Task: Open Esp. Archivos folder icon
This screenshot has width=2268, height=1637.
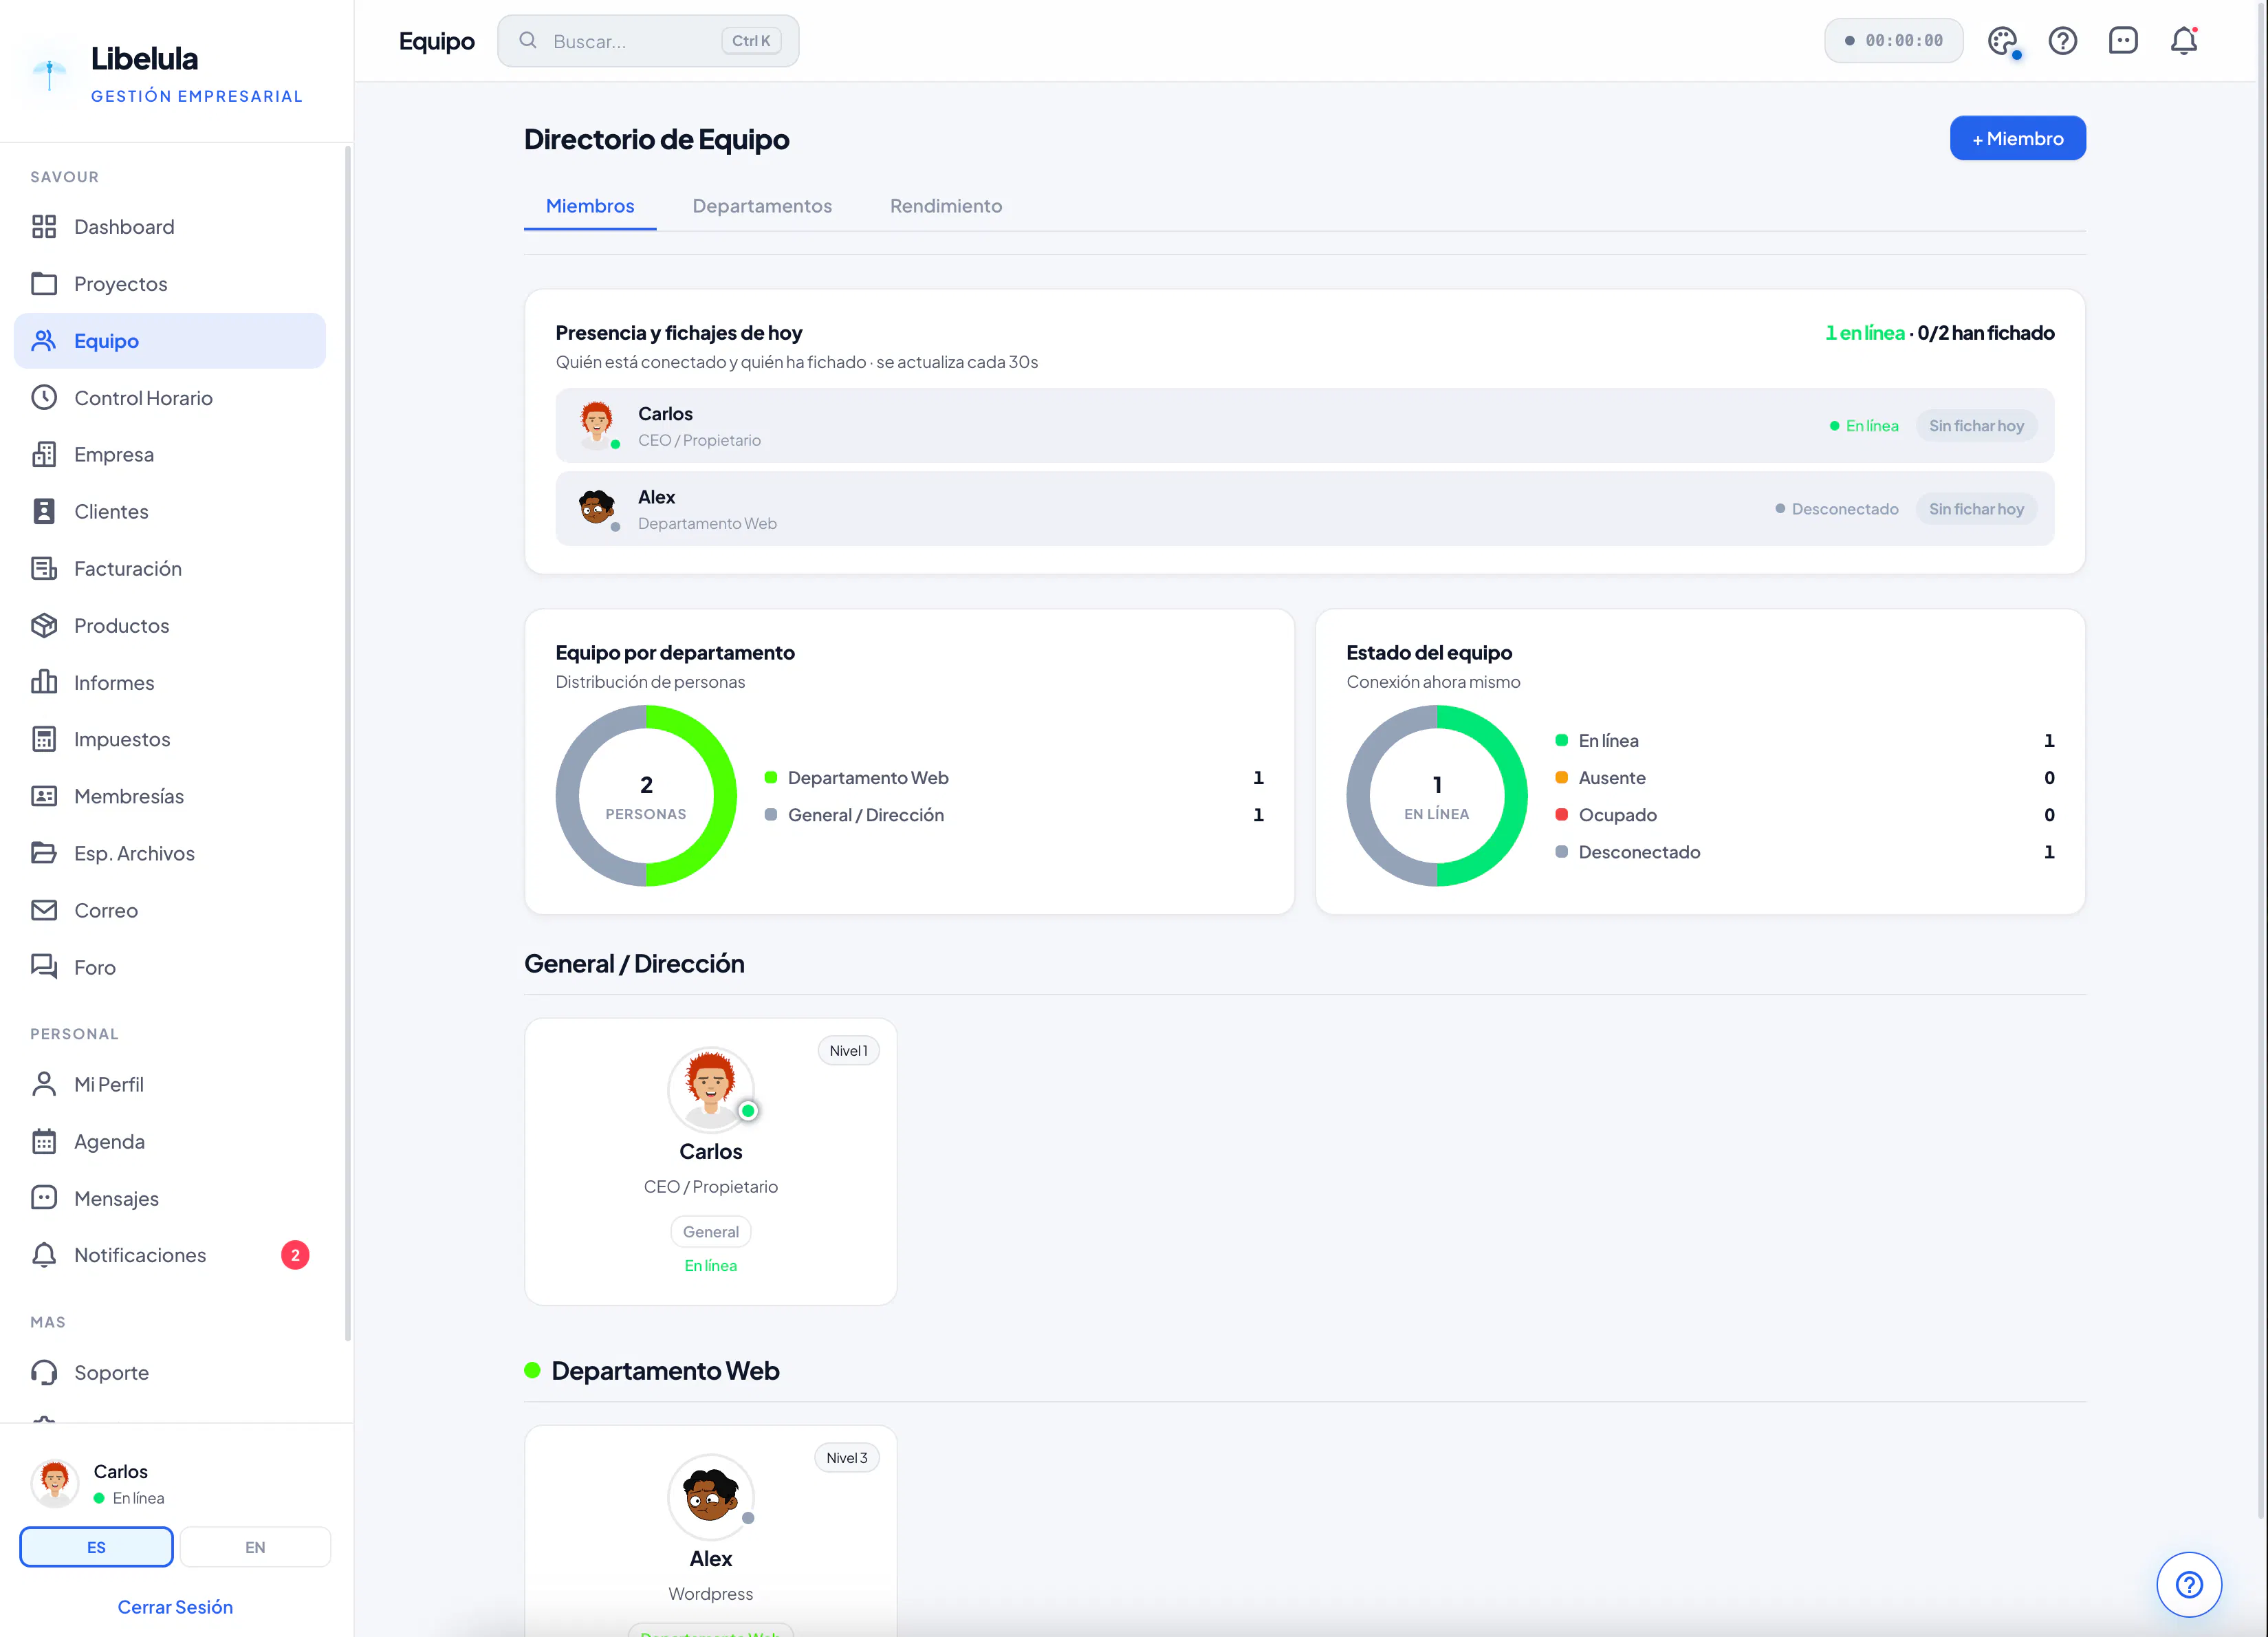Action: [x=44, y=854]
